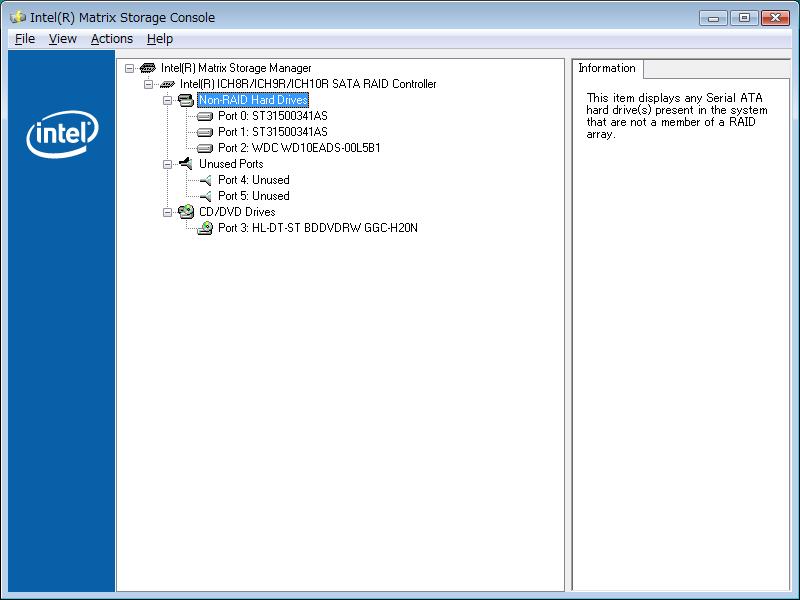Select Port 2: WDC WD10EADS-00L5B1 text
800x600 pixels.
pyautogui.click(x=299, y=148)
